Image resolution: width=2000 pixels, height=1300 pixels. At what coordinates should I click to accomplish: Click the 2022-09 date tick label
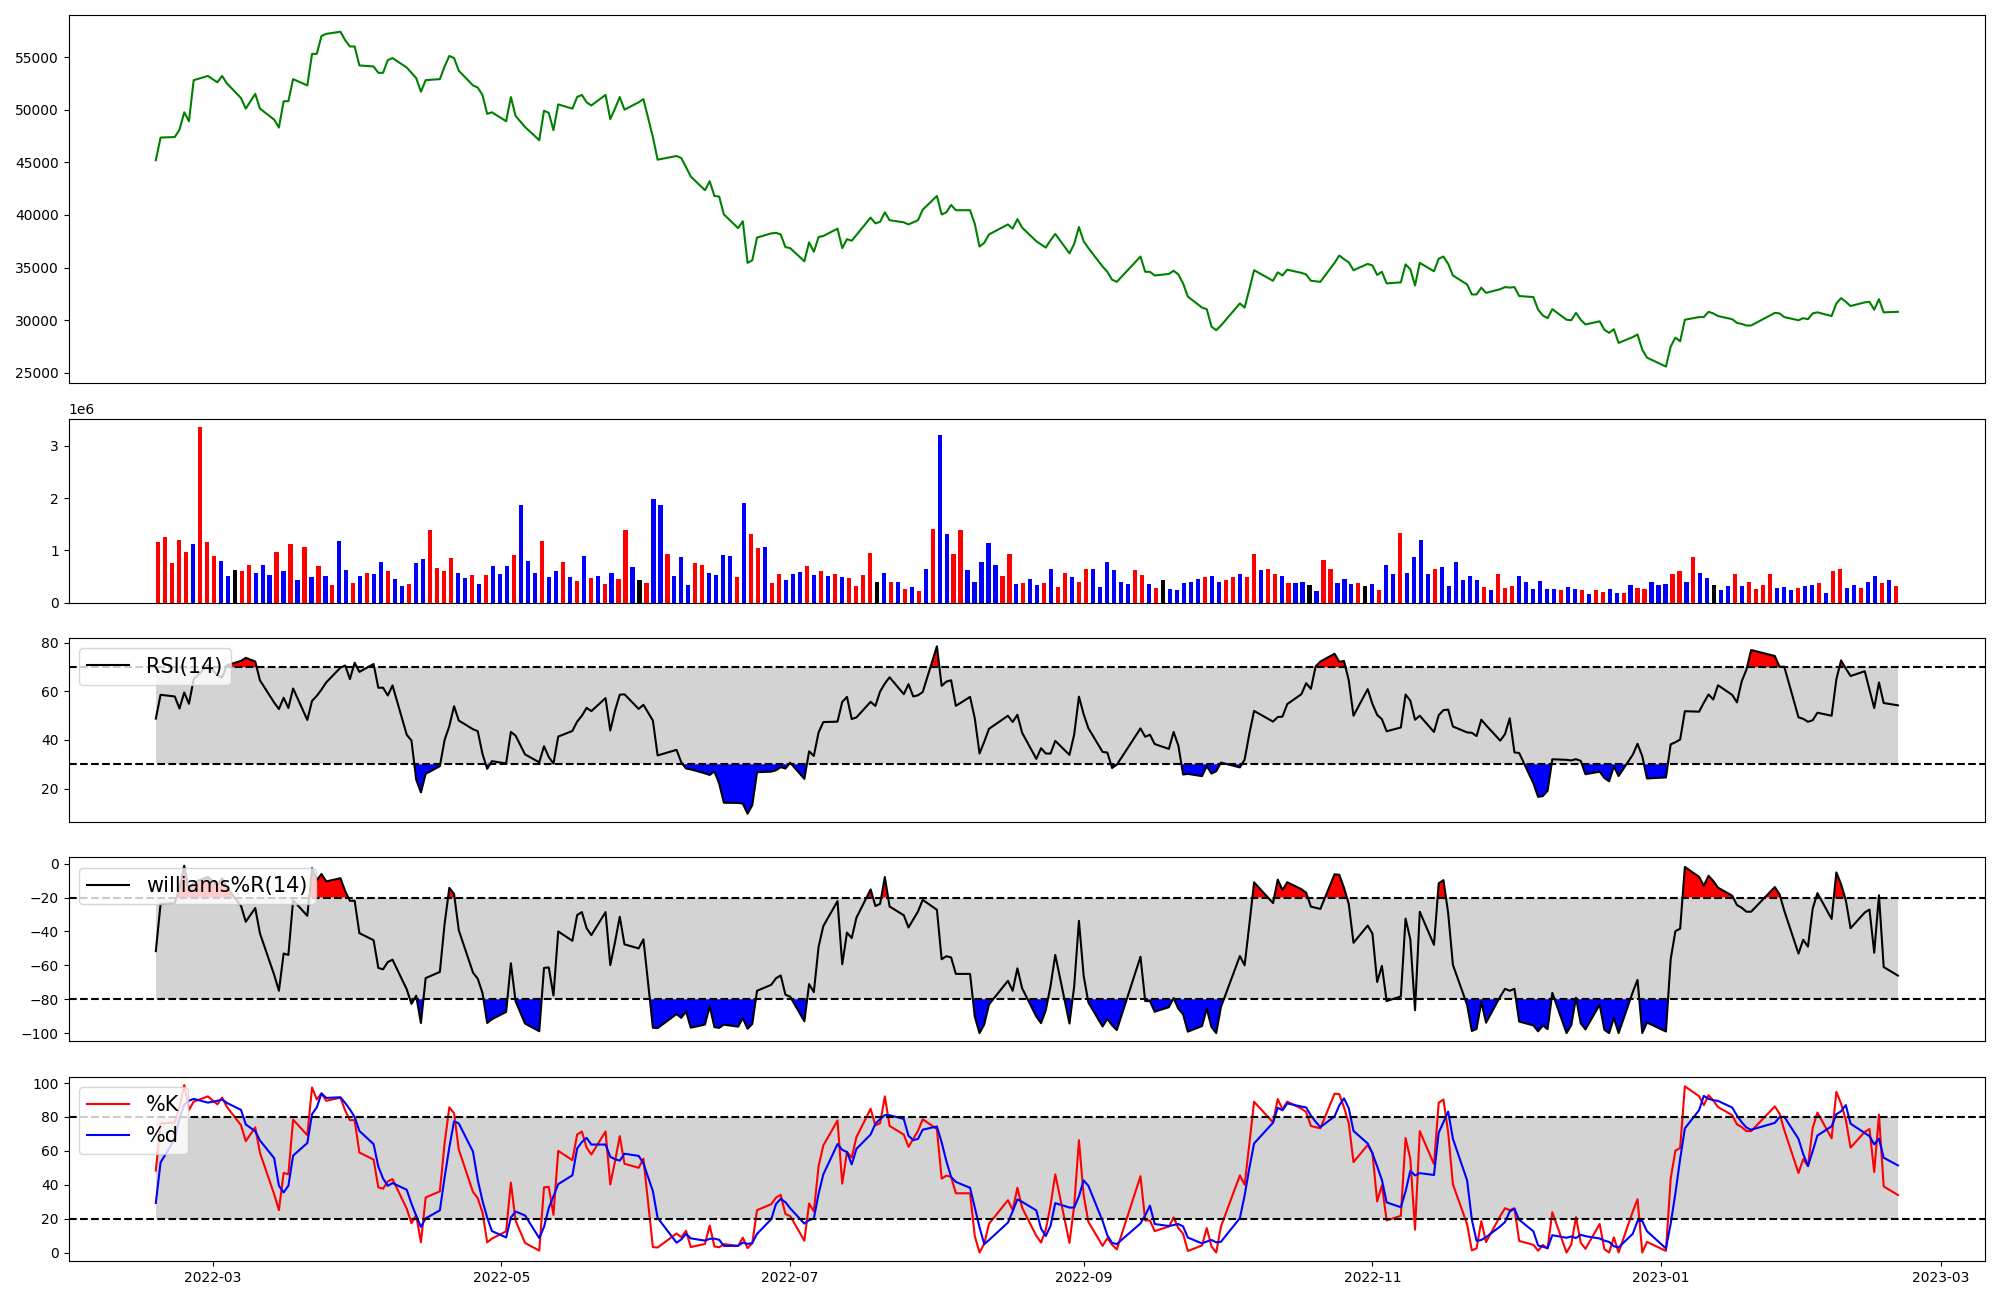click(1083, 1277)
